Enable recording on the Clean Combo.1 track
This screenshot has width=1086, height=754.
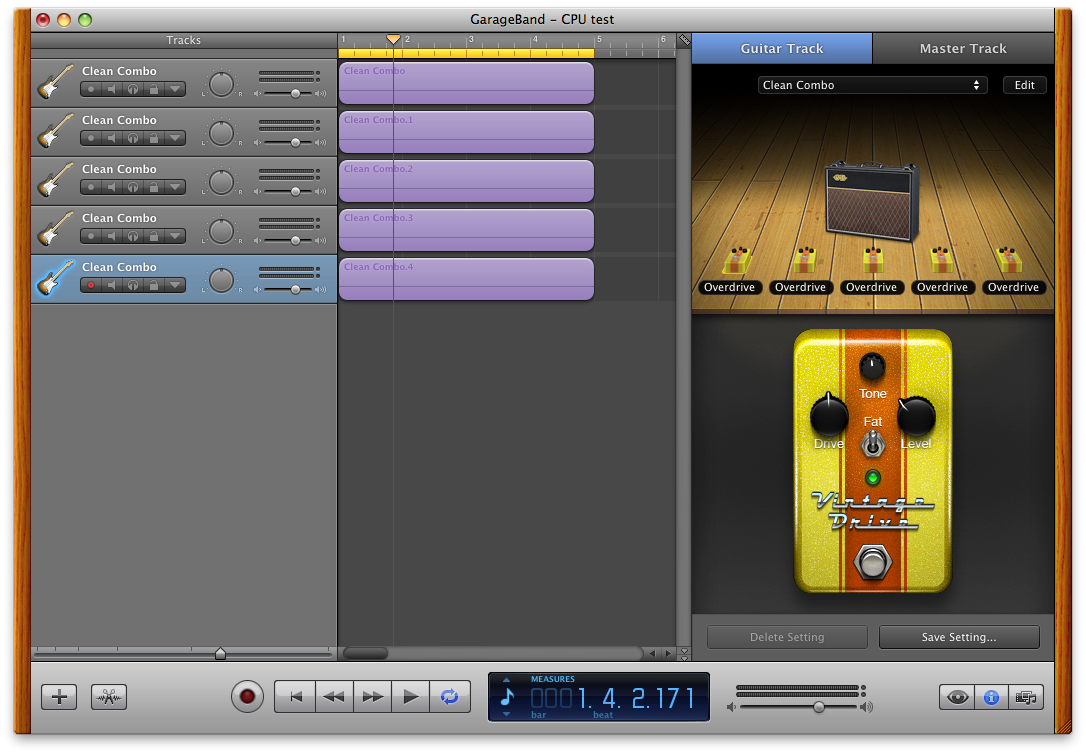coord(91,138)
